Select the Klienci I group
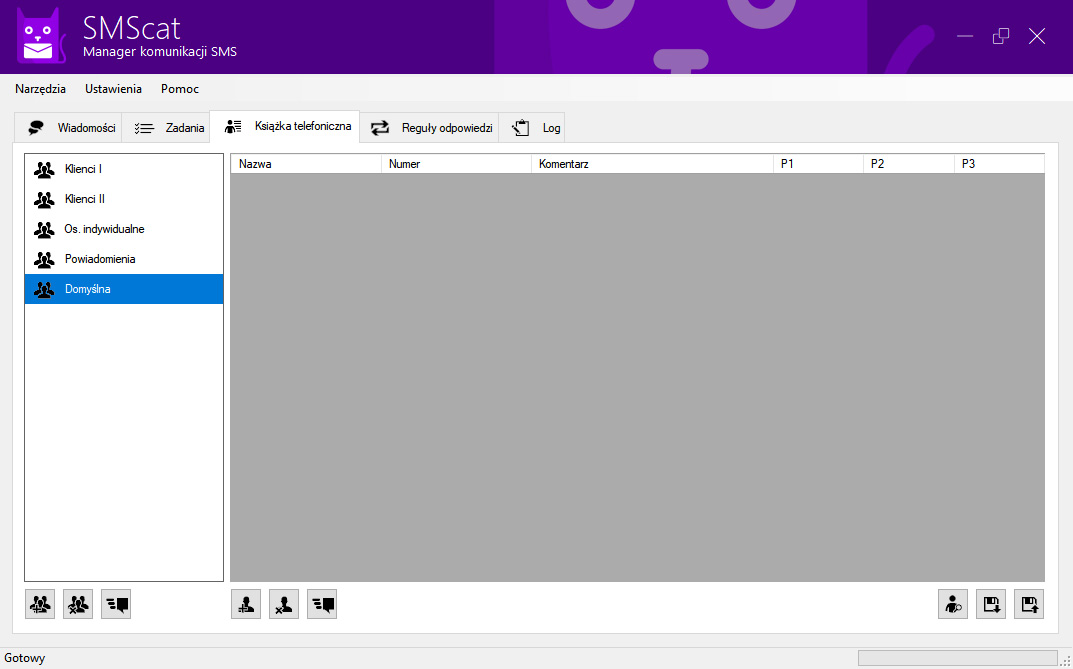 [x=124, y=169]
